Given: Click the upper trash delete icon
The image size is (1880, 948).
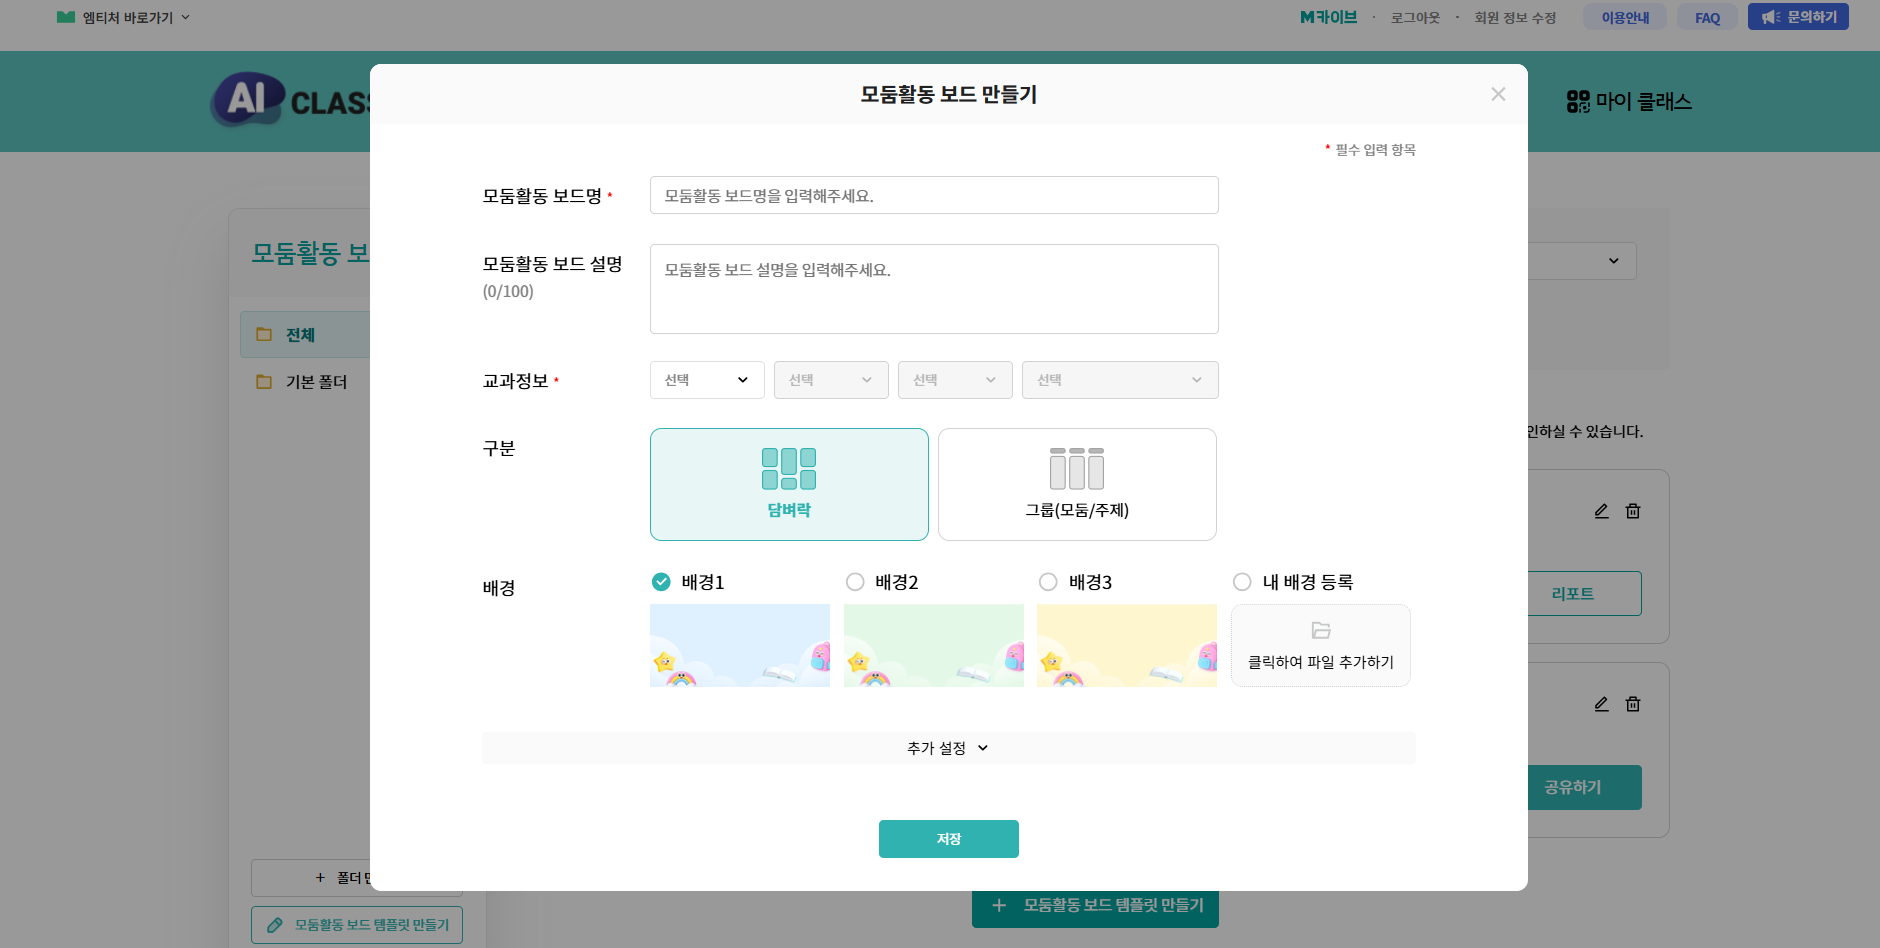Looking at the screenshot, I should pyautogui.click(x=1633, y=511).
